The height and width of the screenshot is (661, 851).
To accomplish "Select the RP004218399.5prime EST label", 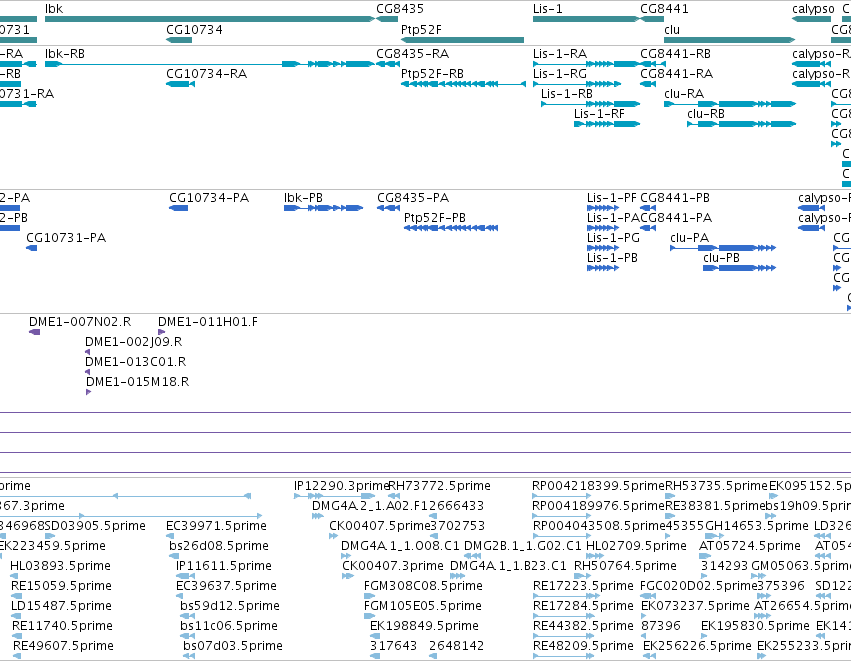I will pos(598,486).
